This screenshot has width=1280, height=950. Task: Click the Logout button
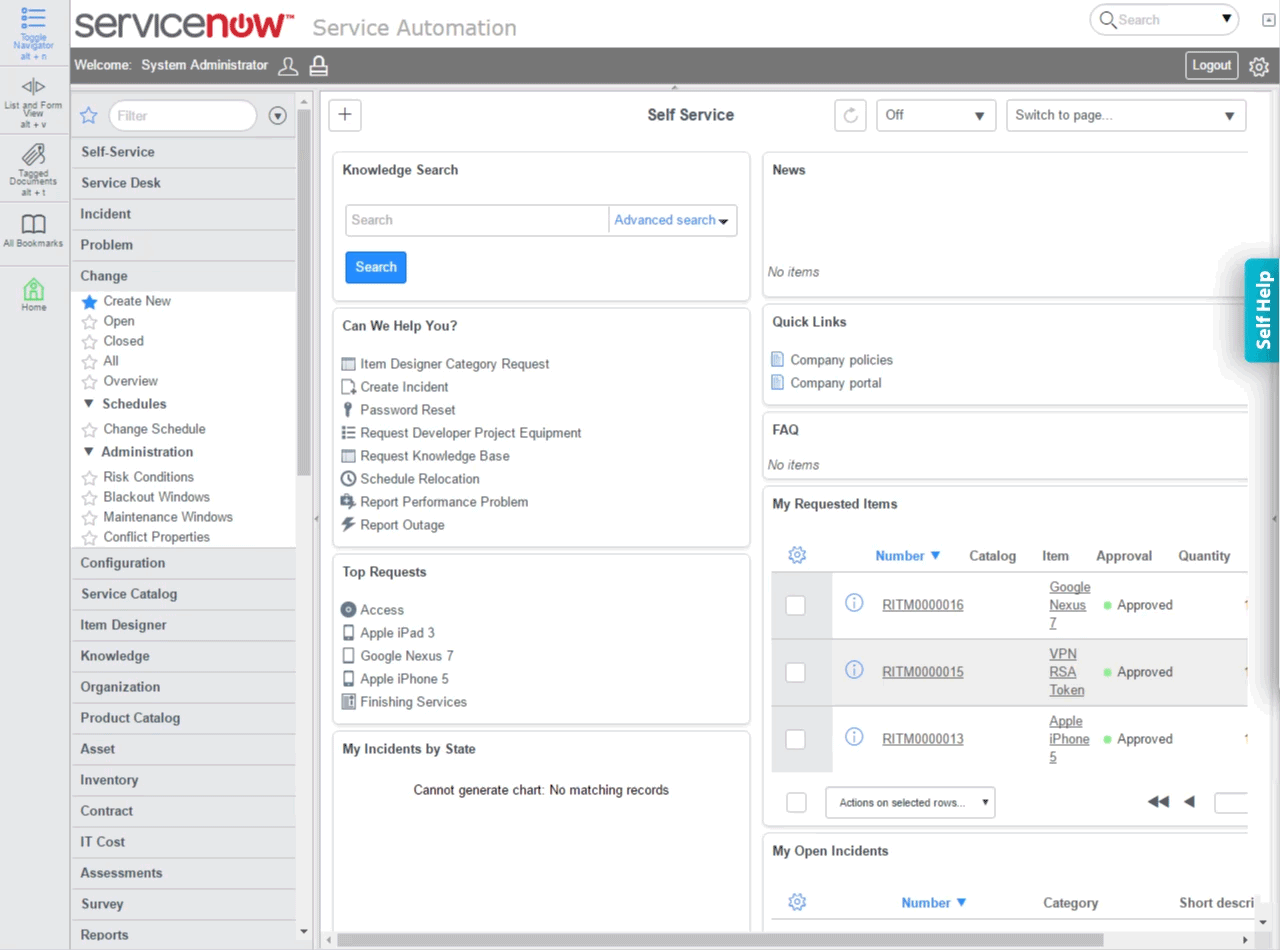pos(1211,65)
